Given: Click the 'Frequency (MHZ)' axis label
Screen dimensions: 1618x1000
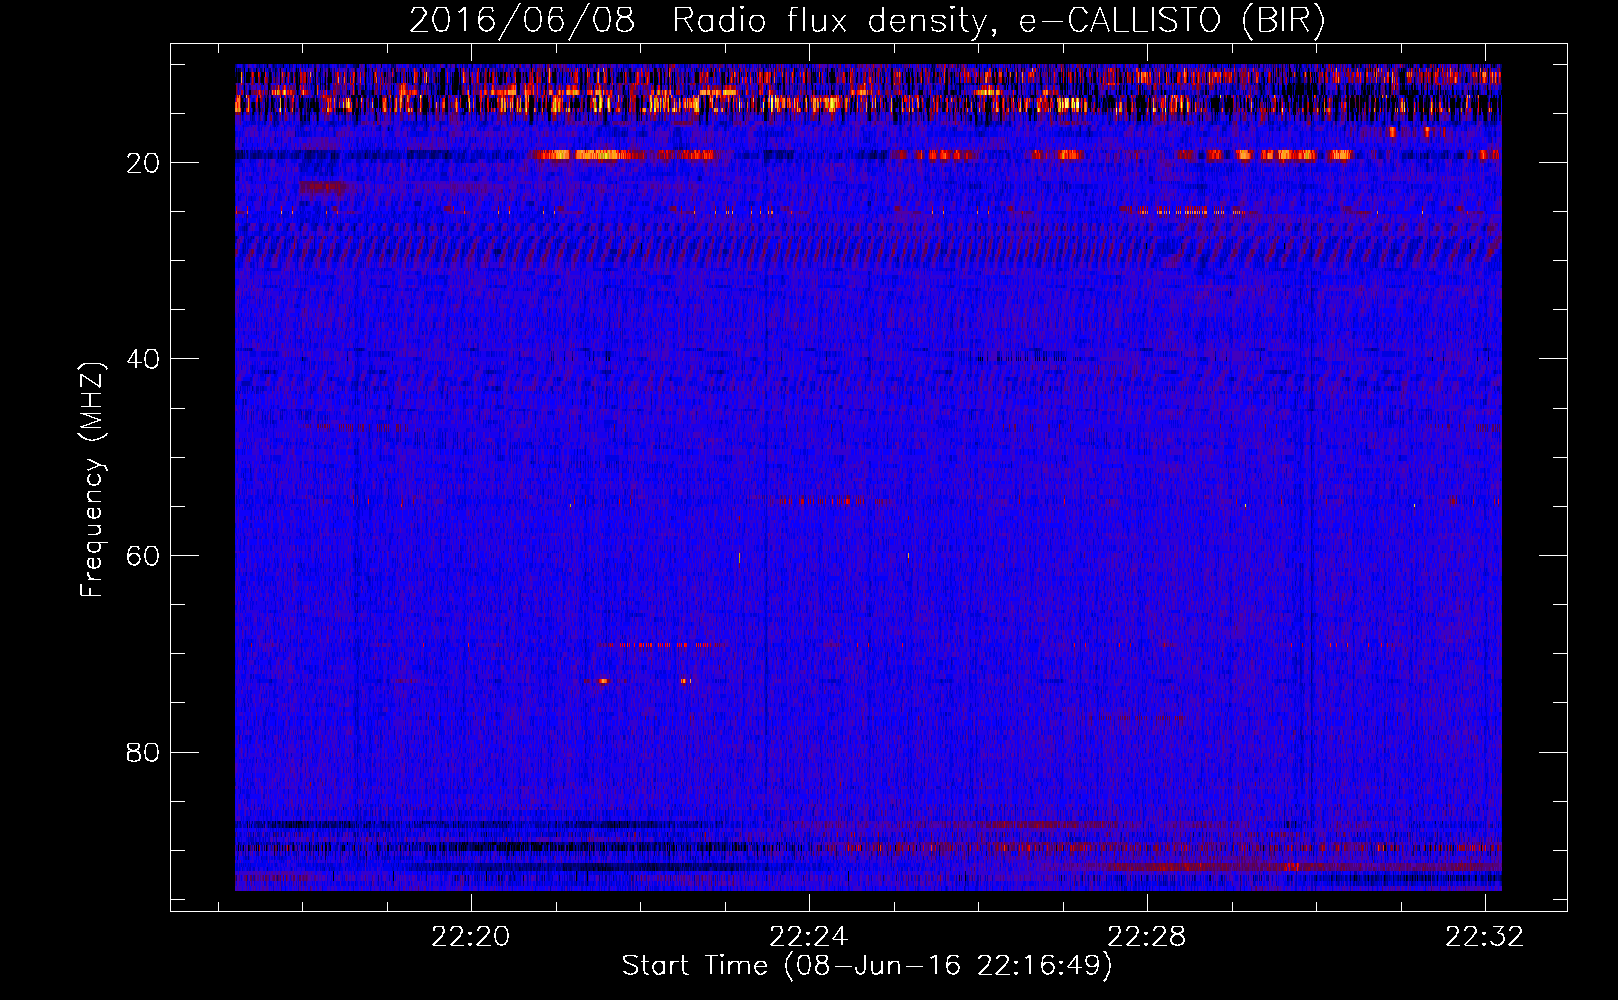Looking at the screenshot, I should pos(92,480).
